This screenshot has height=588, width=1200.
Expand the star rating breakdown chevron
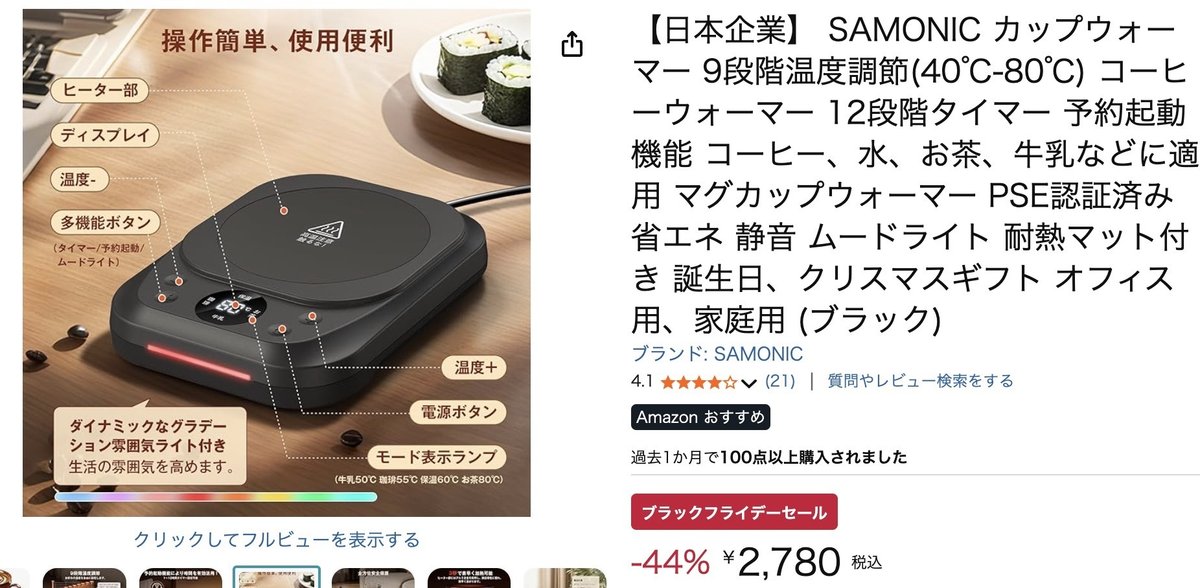click(749, 382)
